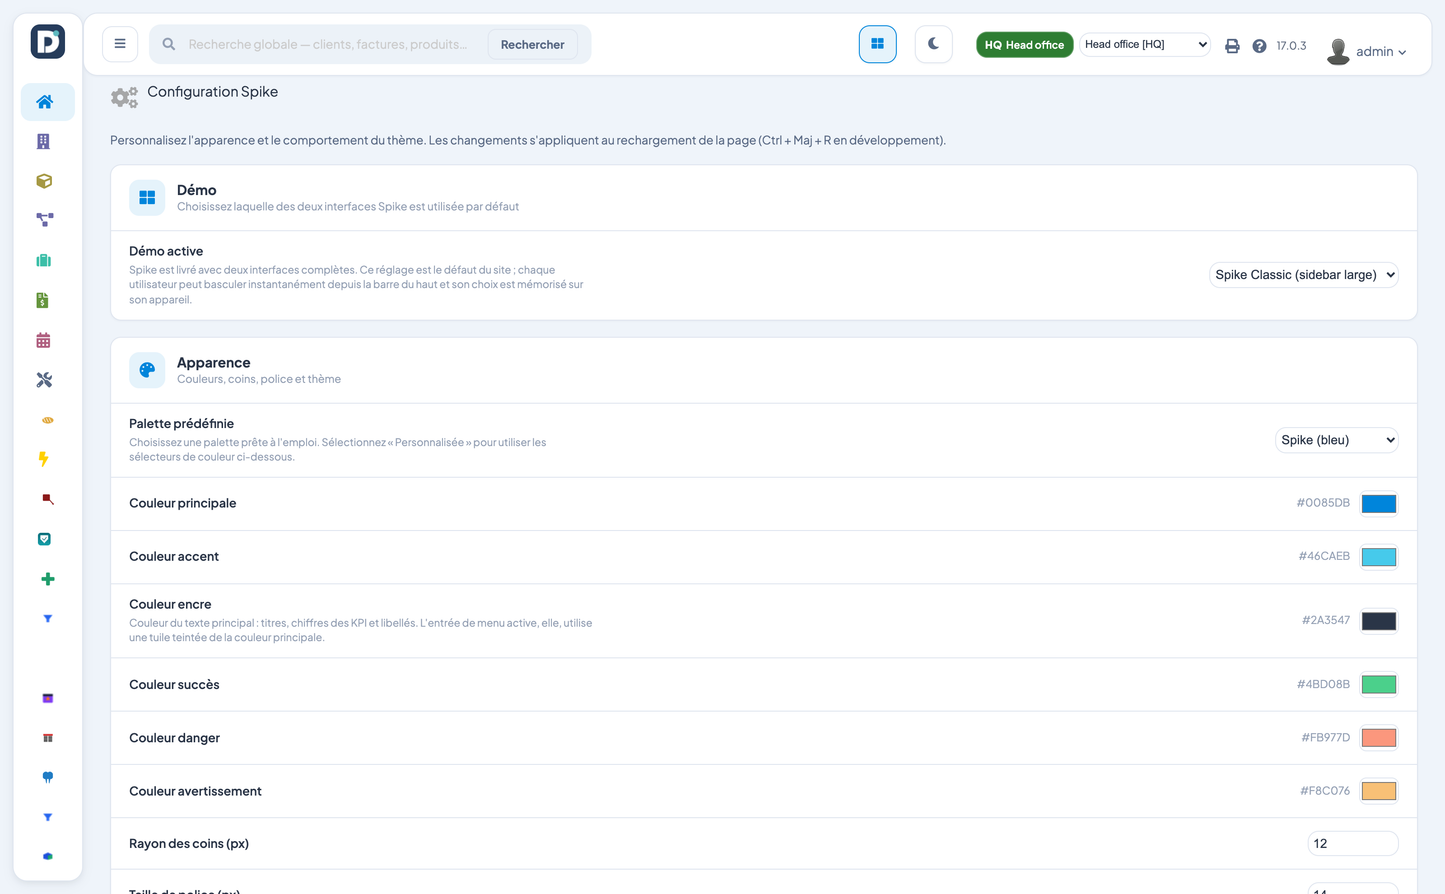The height and width of the screenshot is (894, 1445).
Task: Focus the global search input field
Action: [330, 44]
